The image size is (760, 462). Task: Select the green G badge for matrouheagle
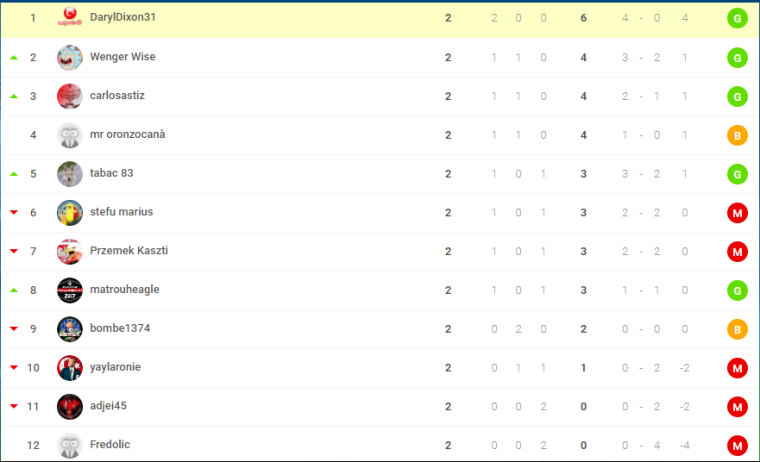pyautogui.click(x=737, y=290)
